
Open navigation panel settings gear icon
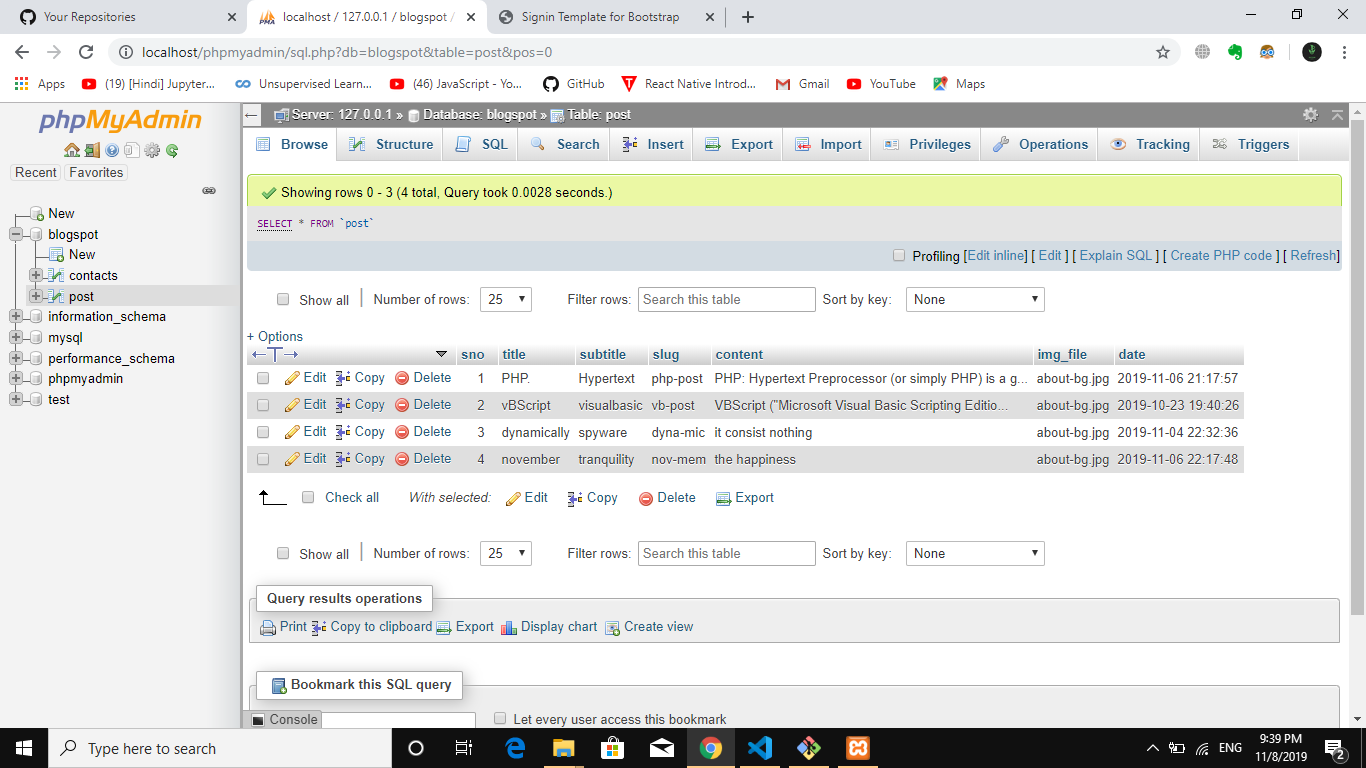[152, 150]
